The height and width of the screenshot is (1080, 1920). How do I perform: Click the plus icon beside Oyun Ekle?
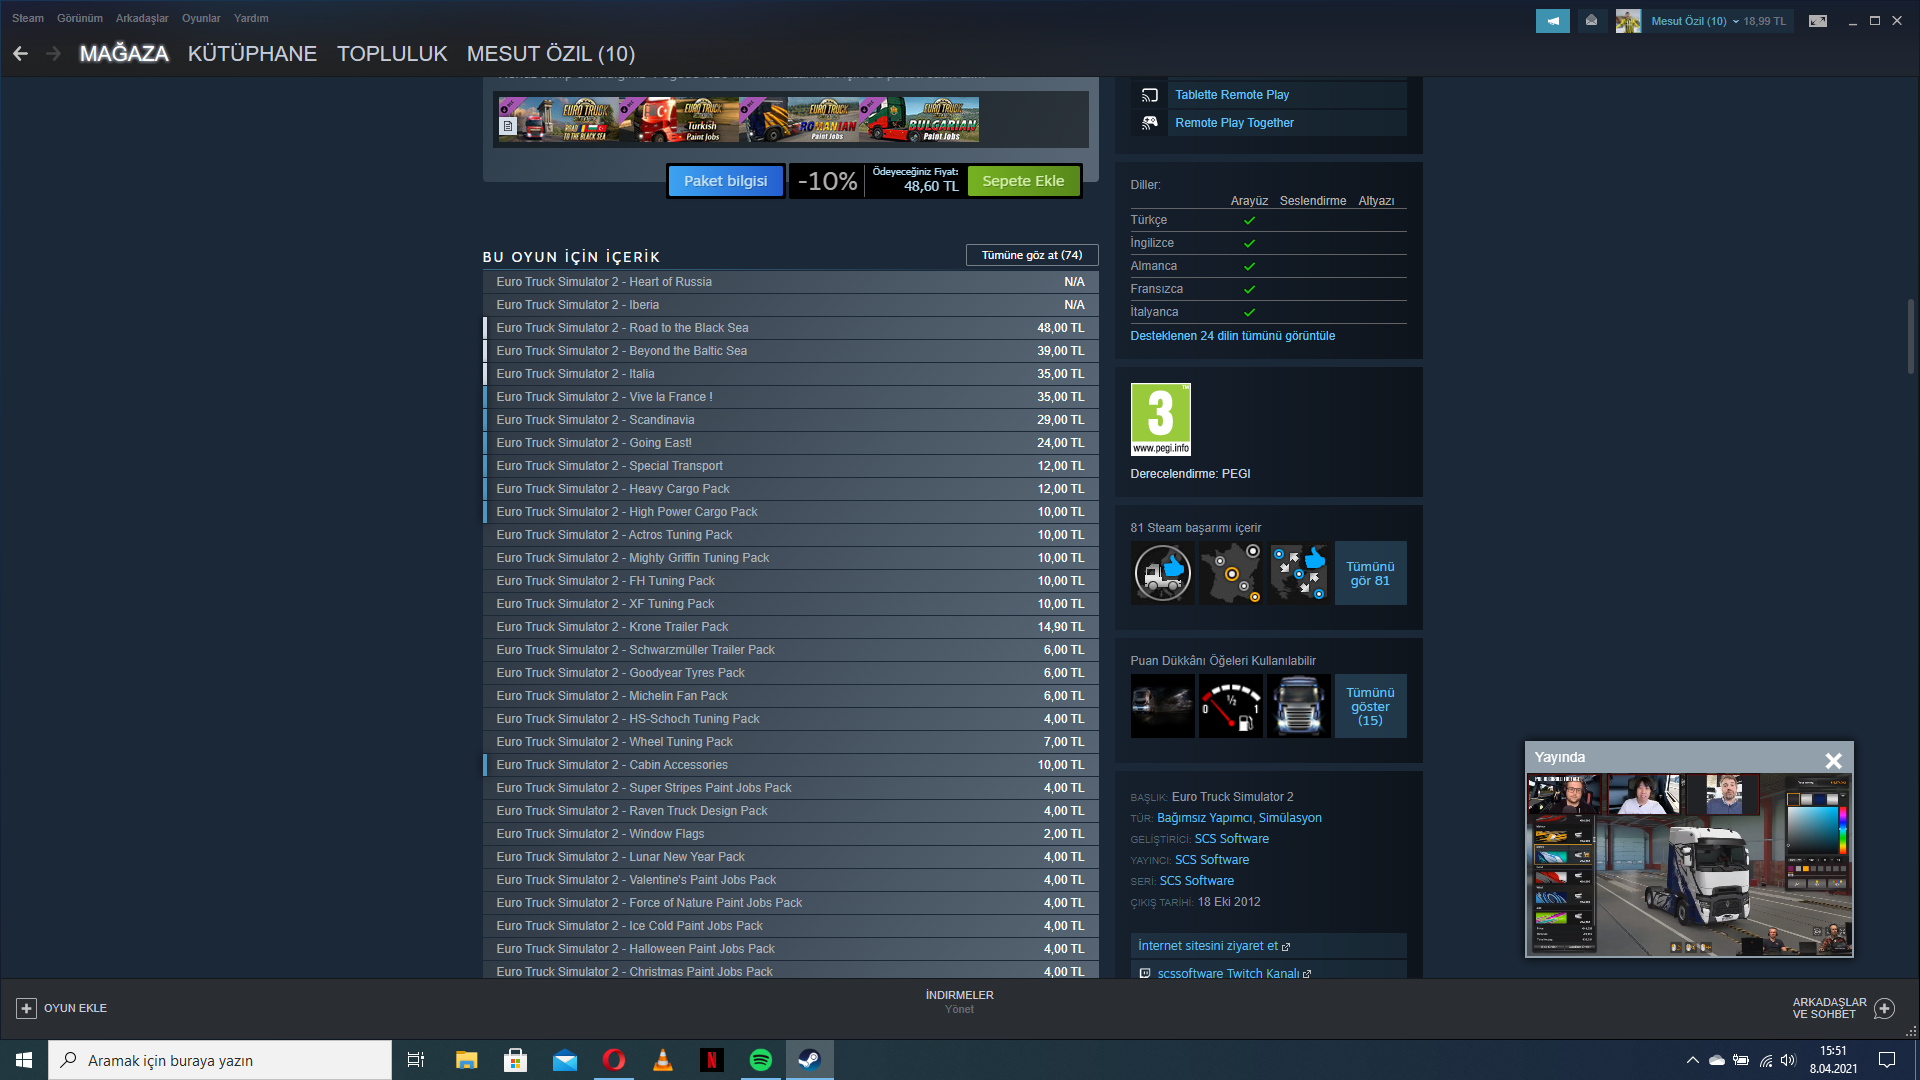point(27,1008)
